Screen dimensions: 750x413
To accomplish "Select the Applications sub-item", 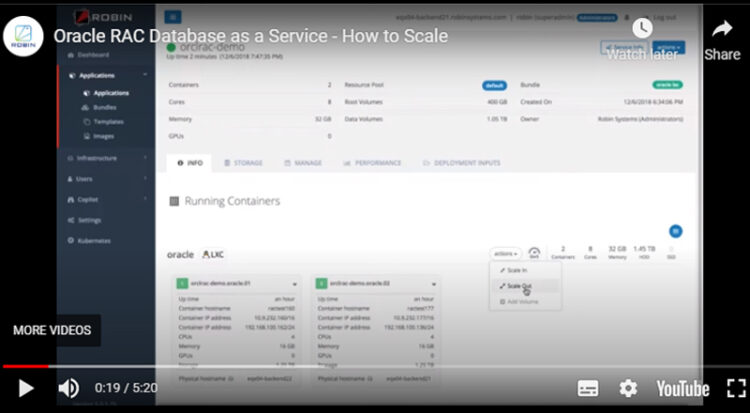I will pyautogui.click(x=106, y=93).
